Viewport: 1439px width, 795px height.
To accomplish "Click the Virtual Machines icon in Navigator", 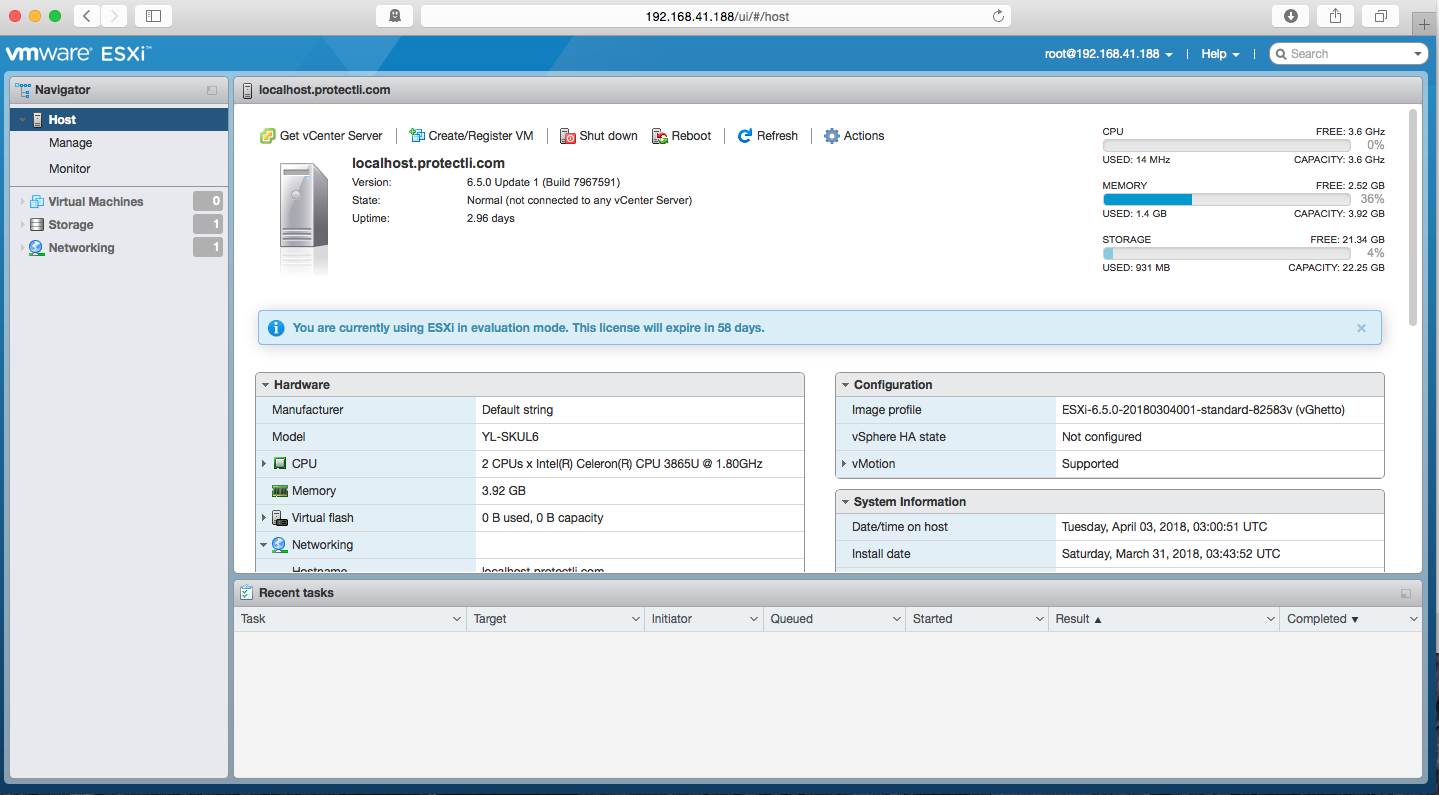I will (37, 201).
